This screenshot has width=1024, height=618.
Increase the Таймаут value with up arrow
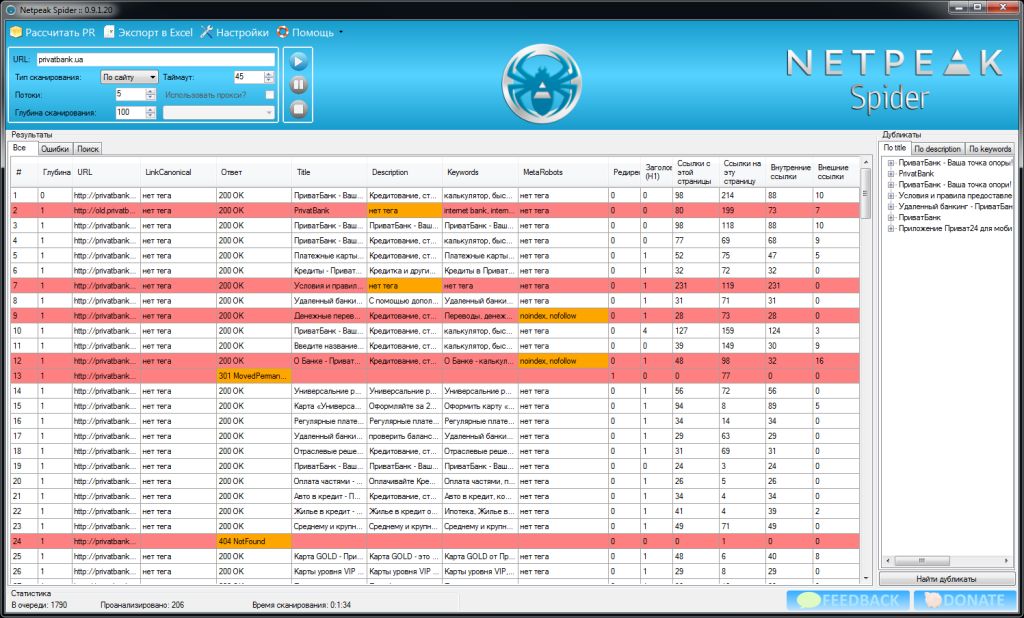coord(267,74)
